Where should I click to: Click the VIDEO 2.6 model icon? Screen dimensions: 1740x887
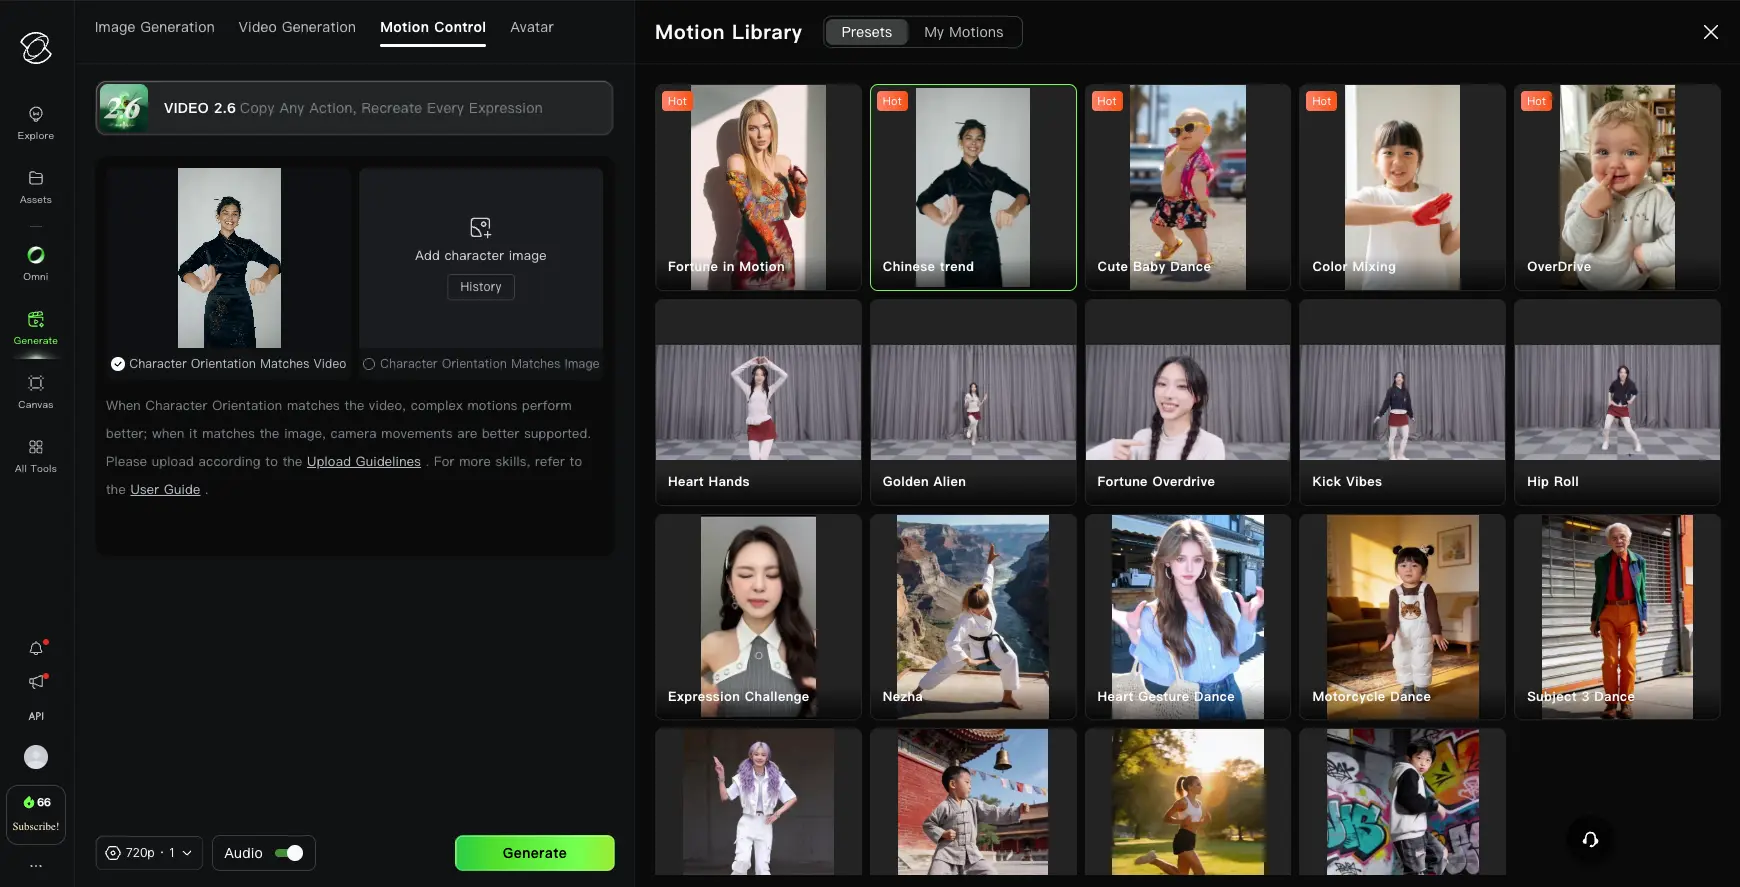(124, 108)
